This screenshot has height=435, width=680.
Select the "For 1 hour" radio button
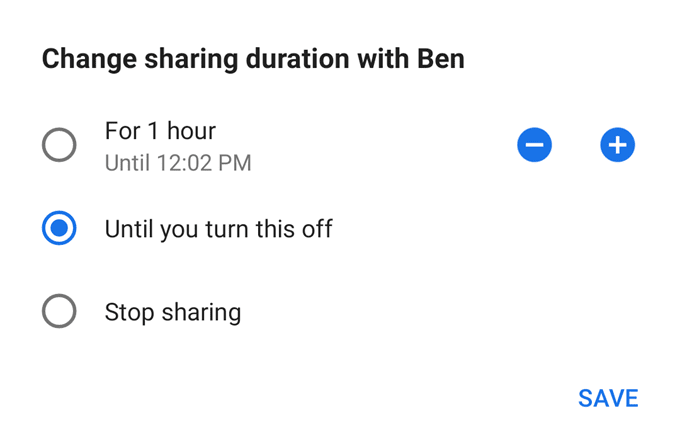[59, 145]
